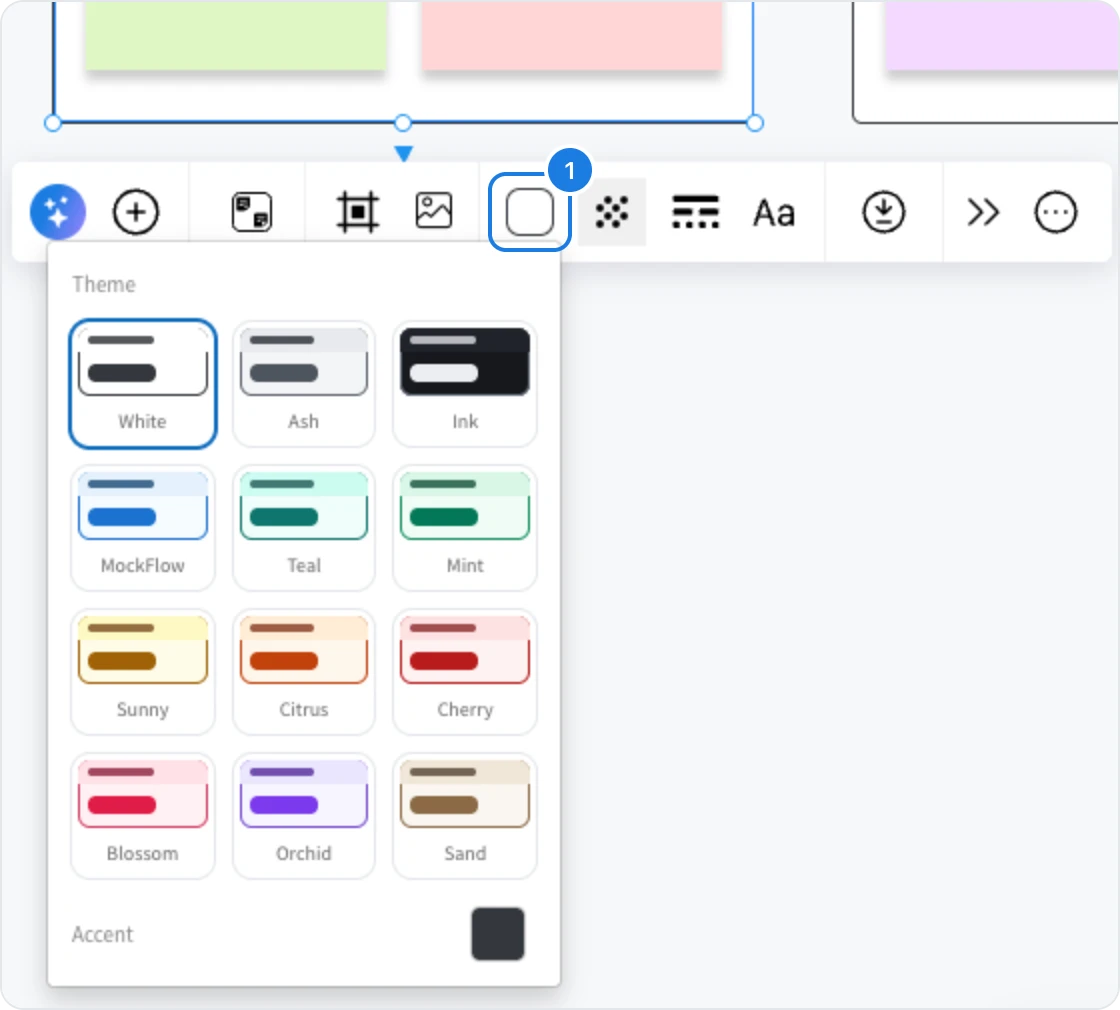Image resolution: width=1120 pixels, height=1010 pixels.
Task: Select the Sunny theme card
Action: coord(143,672)
